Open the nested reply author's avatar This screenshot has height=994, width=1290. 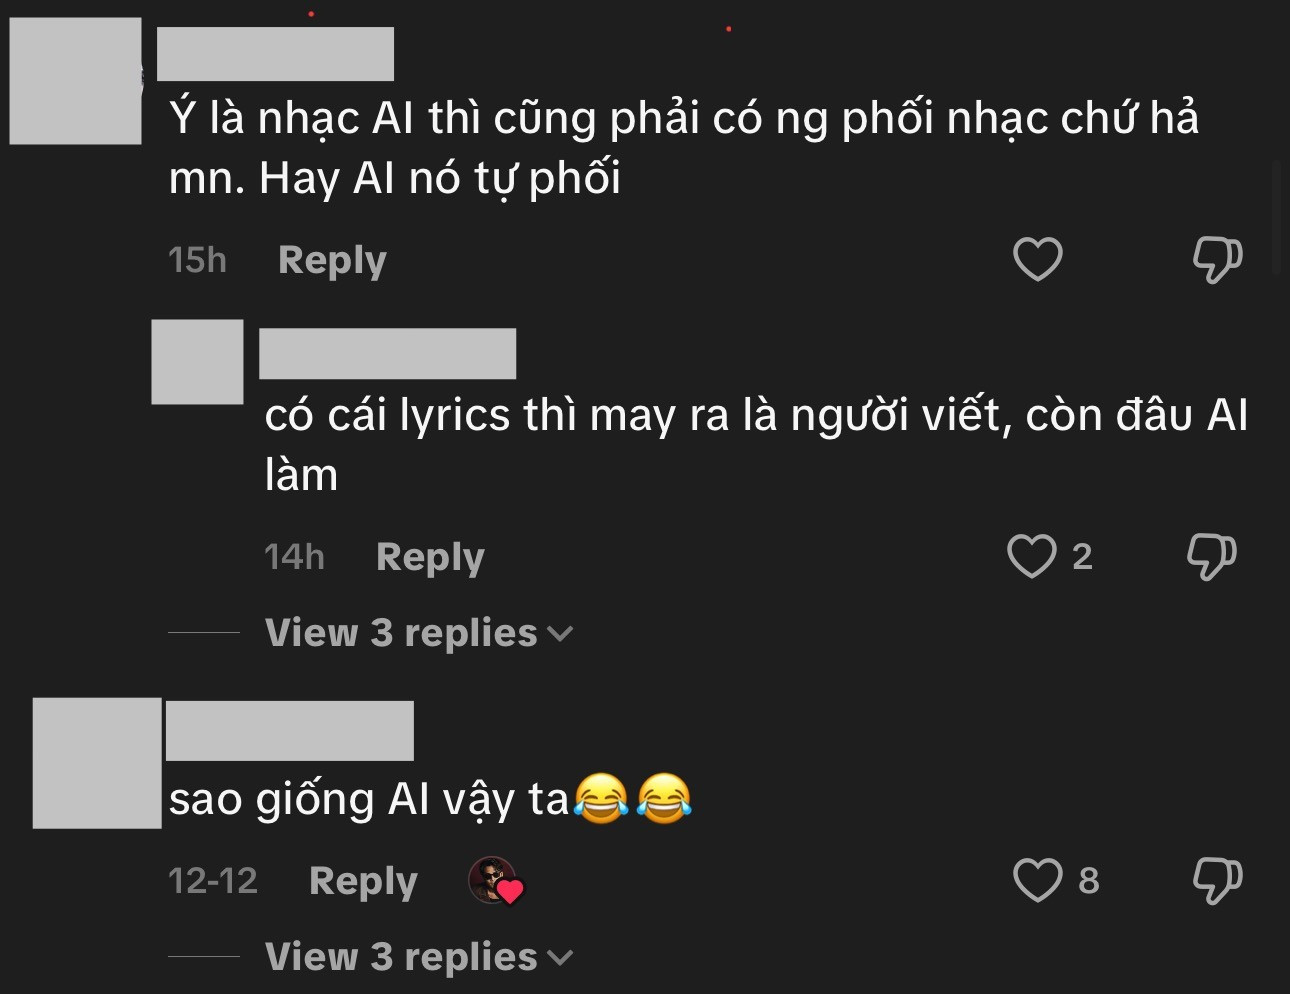[x=197, y=362]
